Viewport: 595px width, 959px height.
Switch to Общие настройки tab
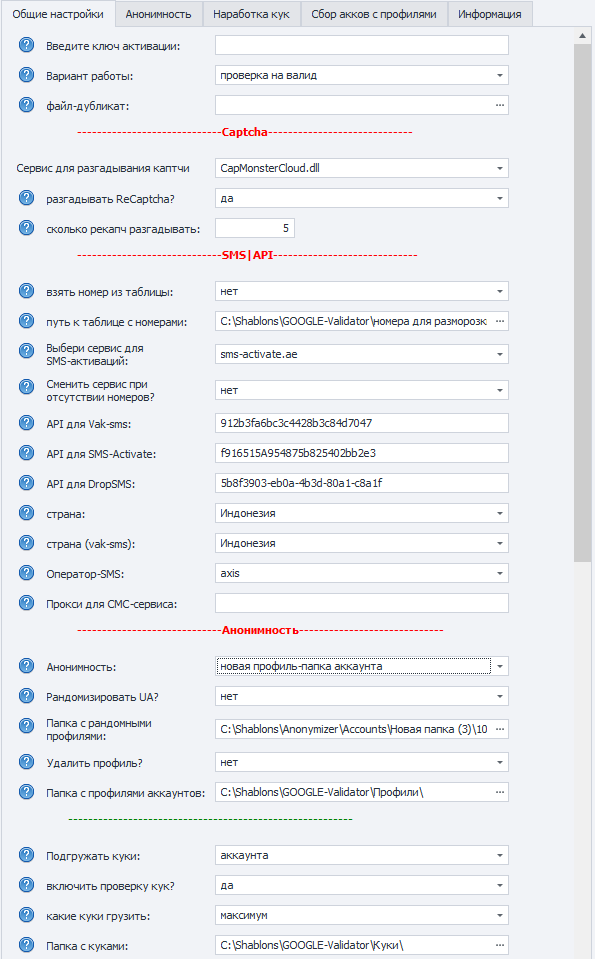click(58, 13)
